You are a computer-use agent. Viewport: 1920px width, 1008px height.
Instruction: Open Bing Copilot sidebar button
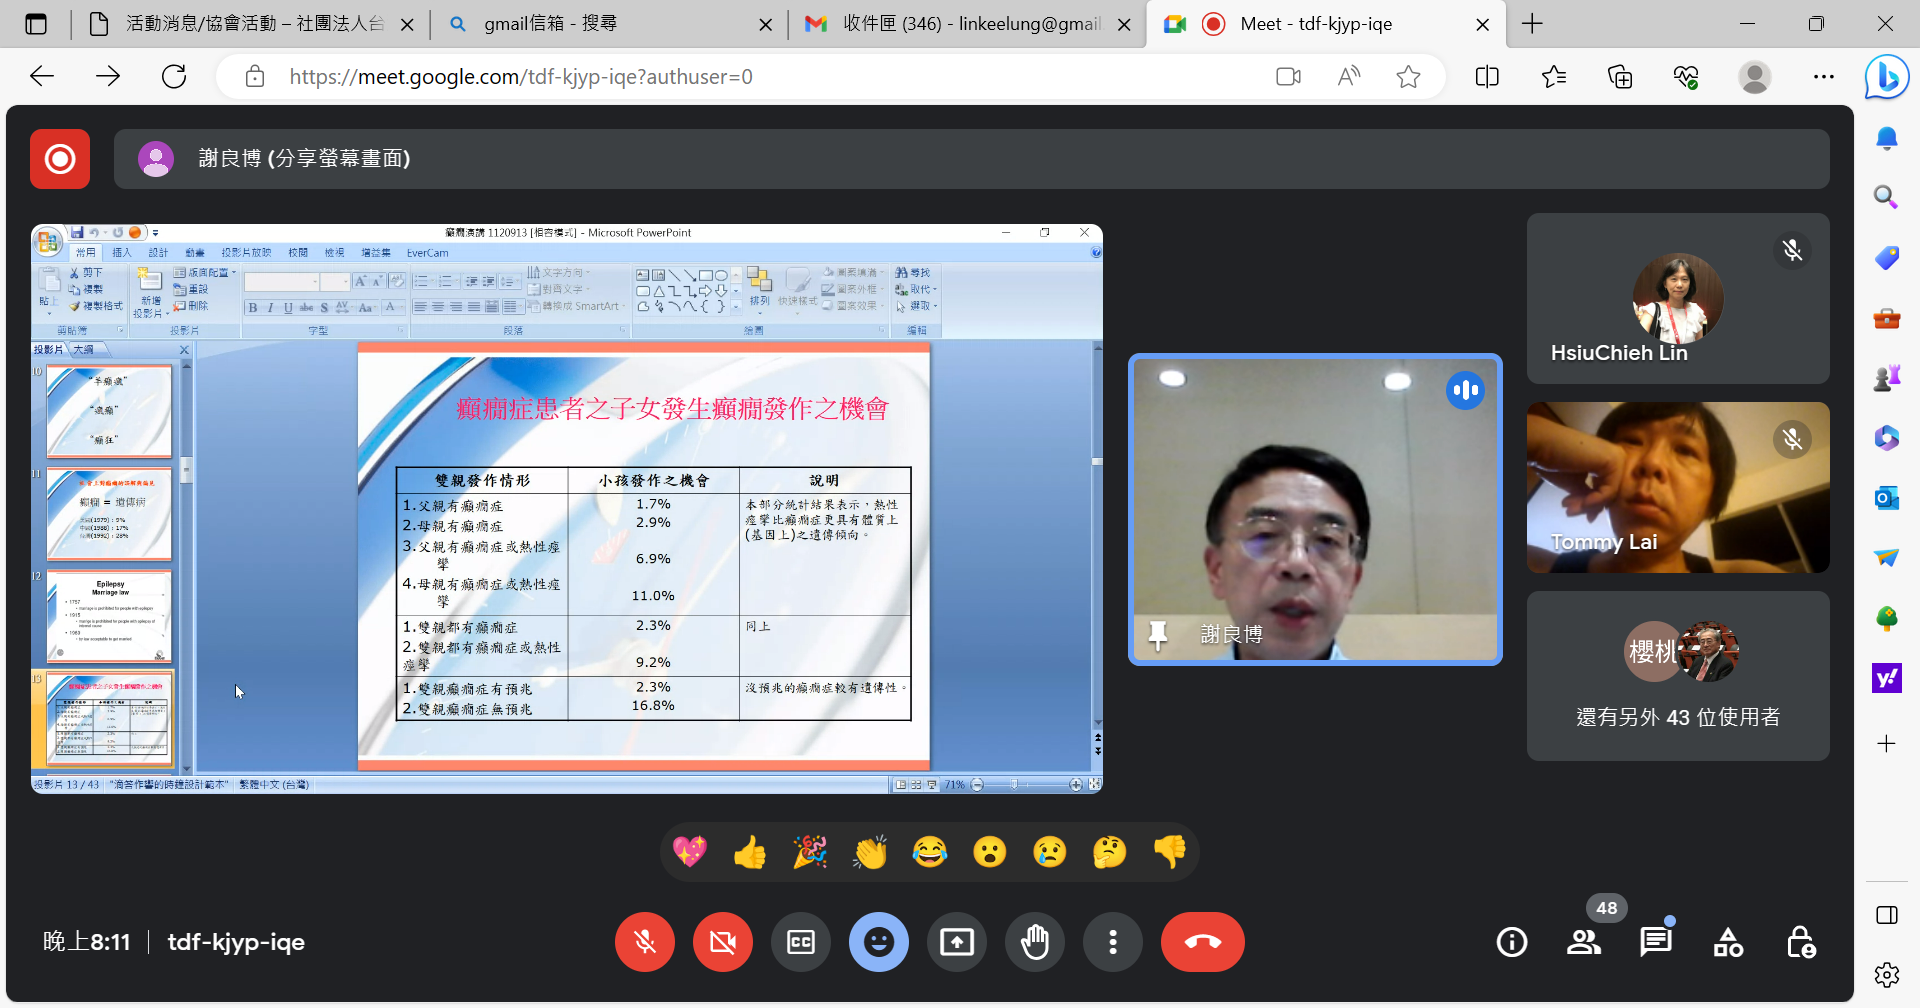click(1887, 77)
